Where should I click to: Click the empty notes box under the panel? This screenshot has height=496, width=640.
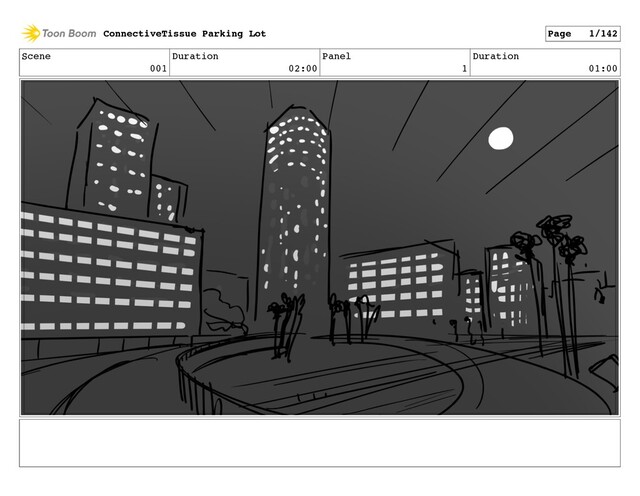[x=320, y=443]
